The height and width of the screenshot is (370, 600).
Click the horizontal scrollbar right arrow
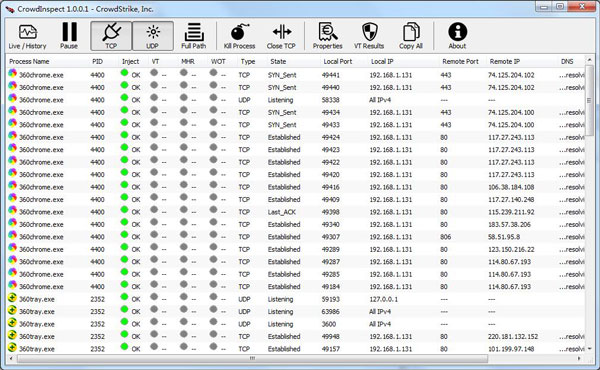pos(579,359)
